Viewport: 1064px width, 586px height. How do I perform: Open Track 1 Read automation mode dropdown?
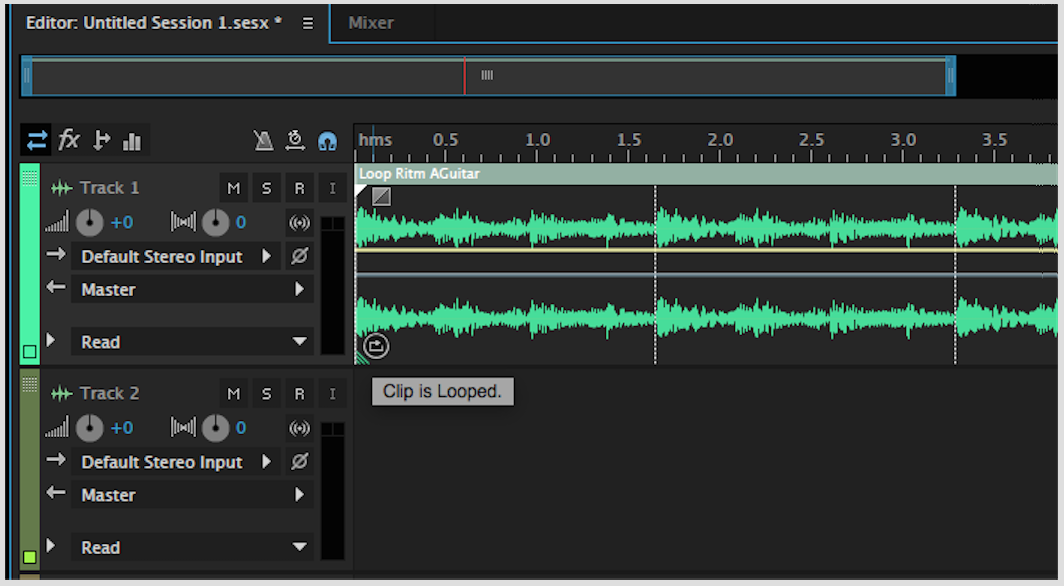(192, 342)
